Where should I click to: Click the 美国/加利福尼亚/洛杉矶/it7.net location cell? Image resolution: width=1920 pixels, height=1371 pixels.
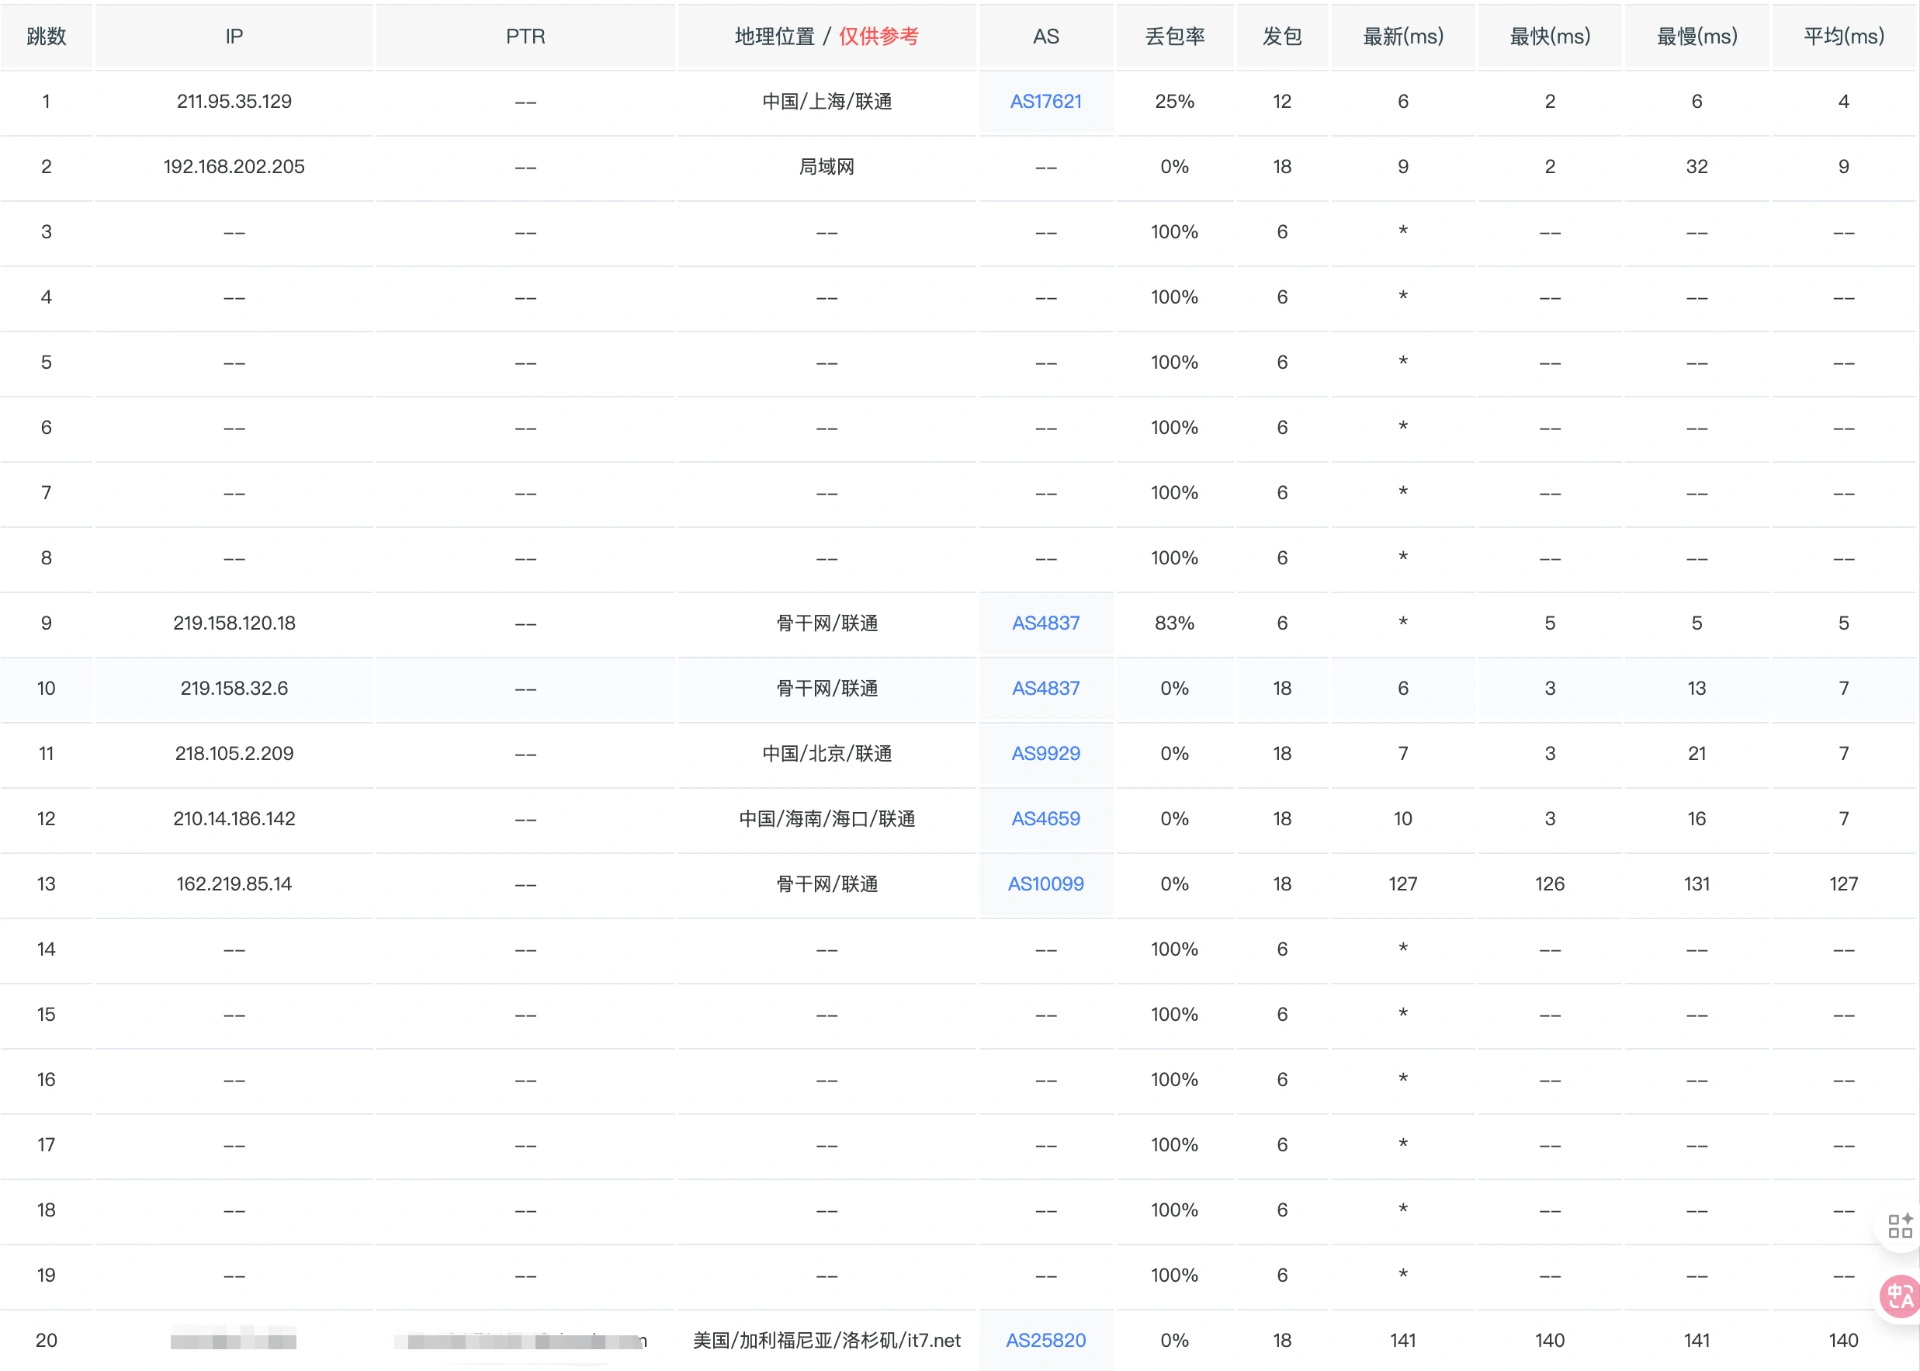pos(826,1340)
